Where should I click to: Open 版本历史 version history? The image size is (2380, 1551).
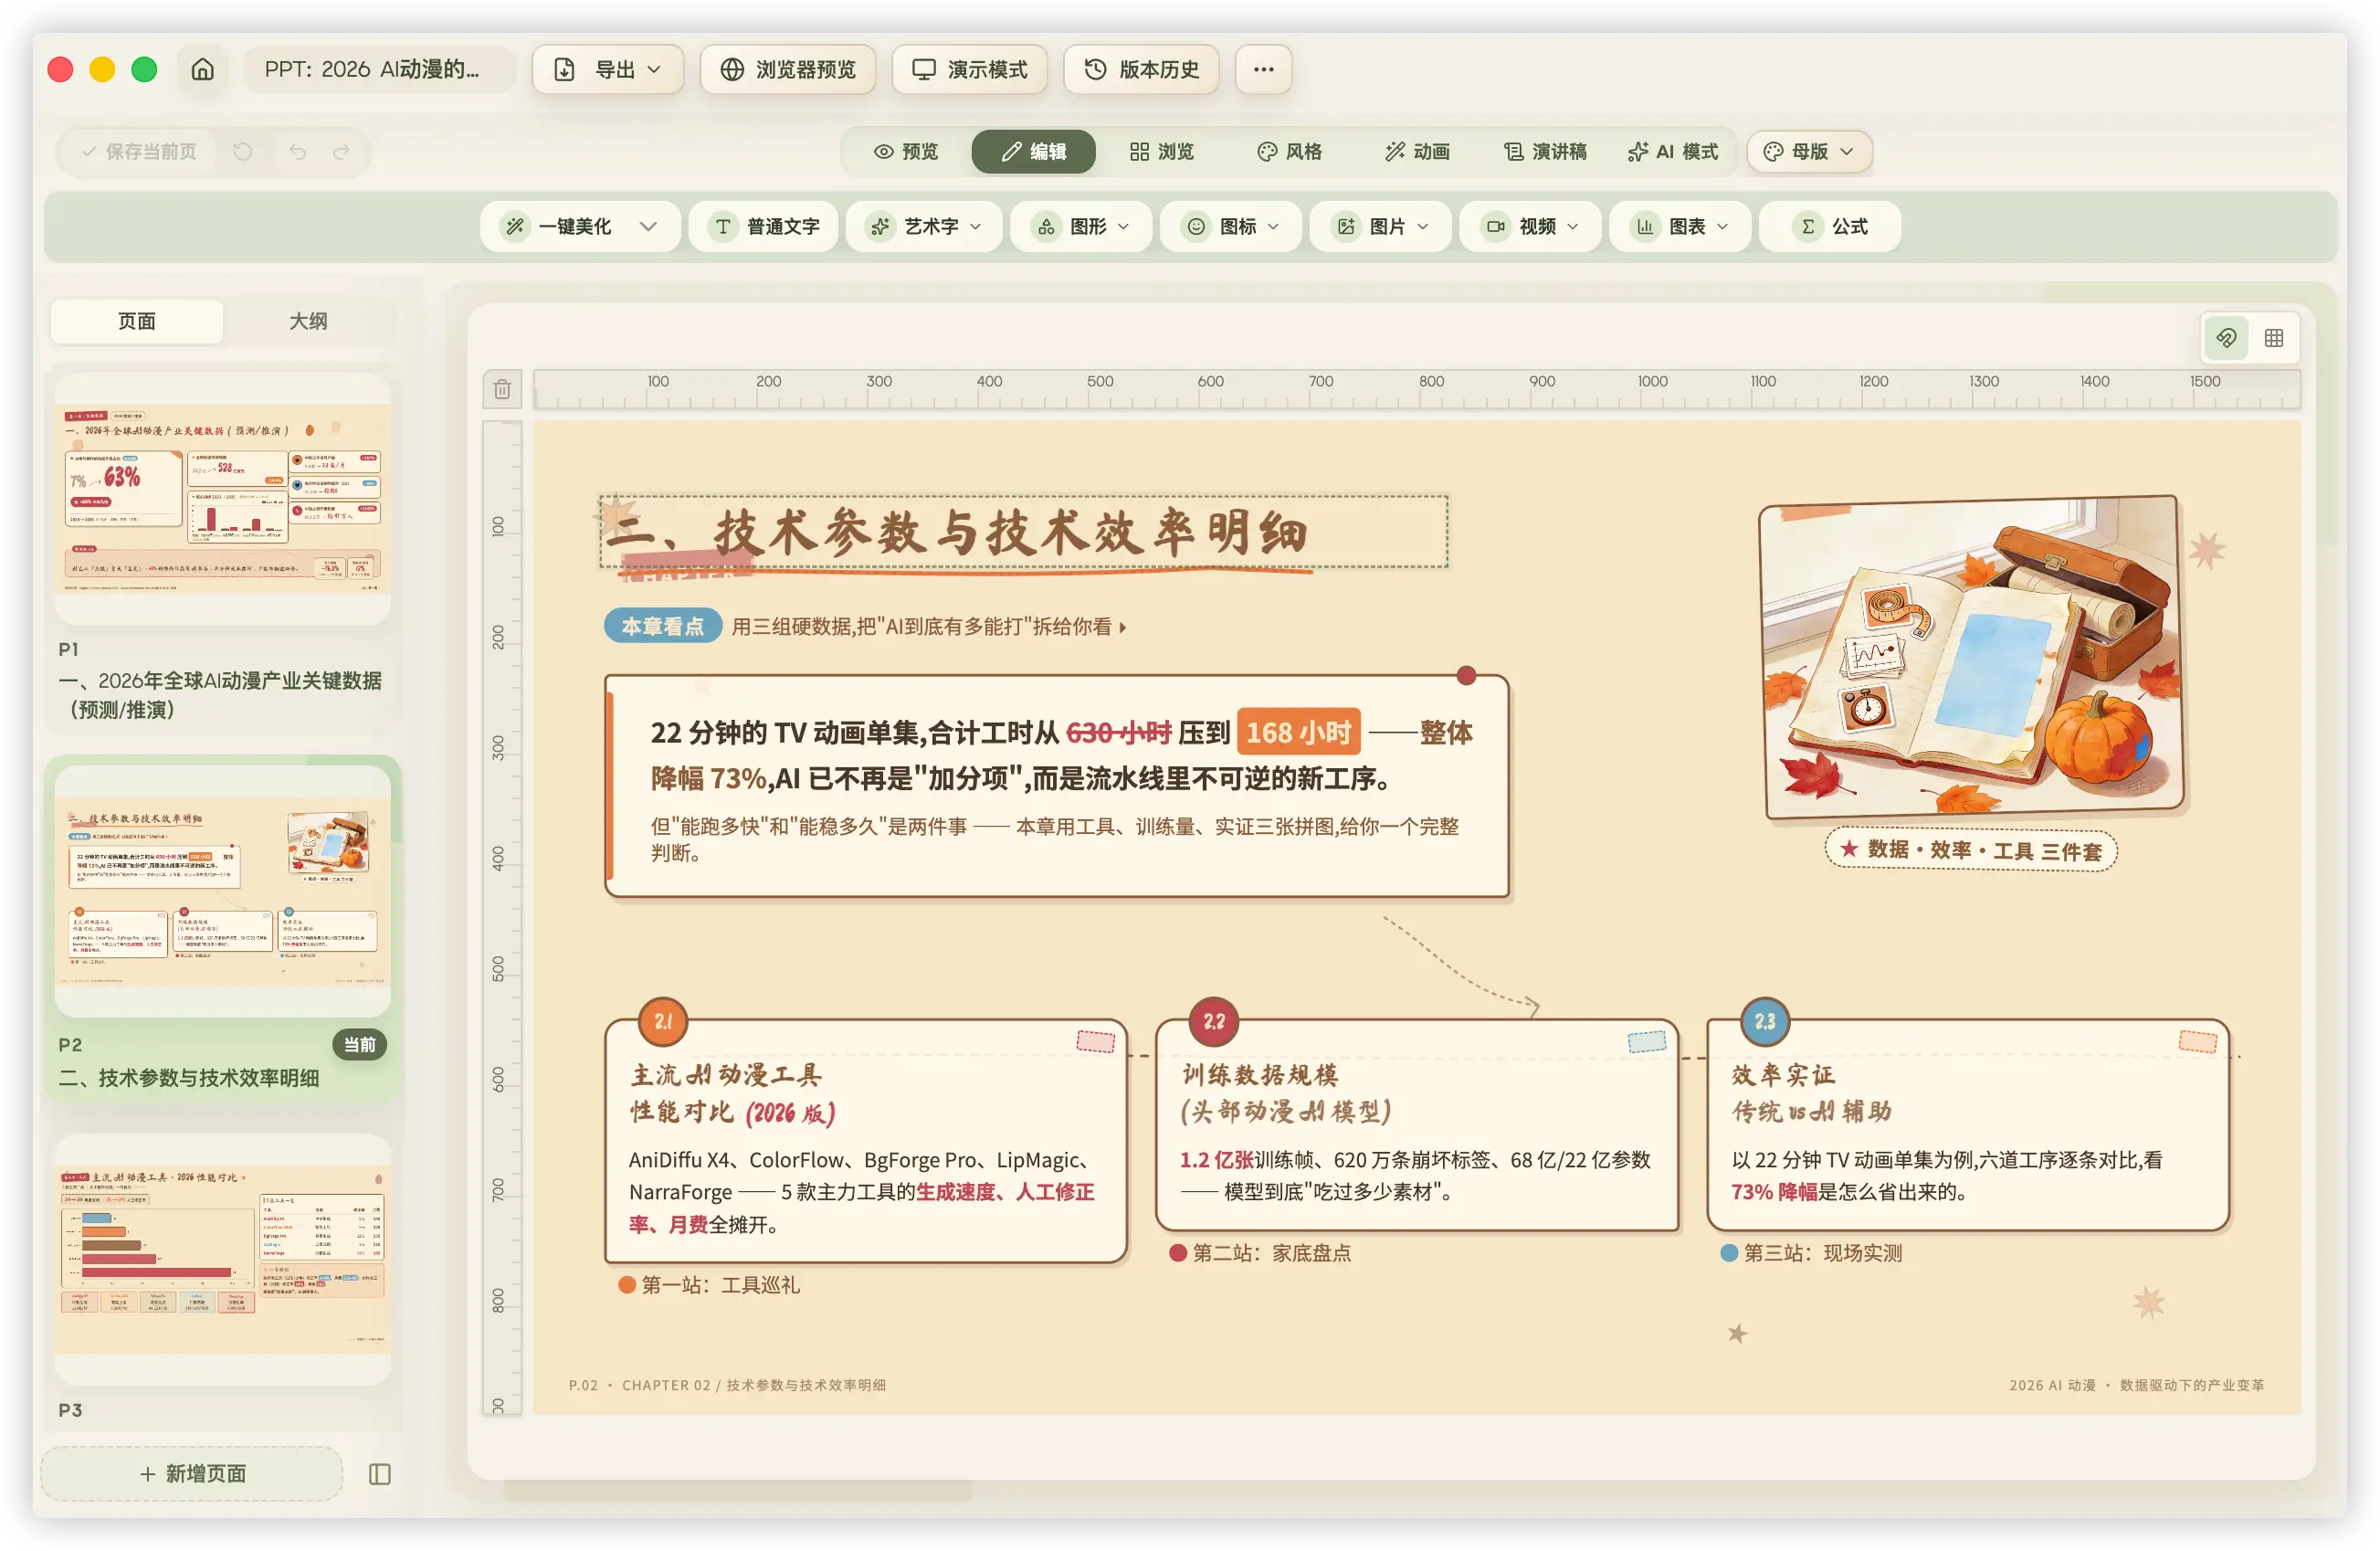click(1141, 69)
